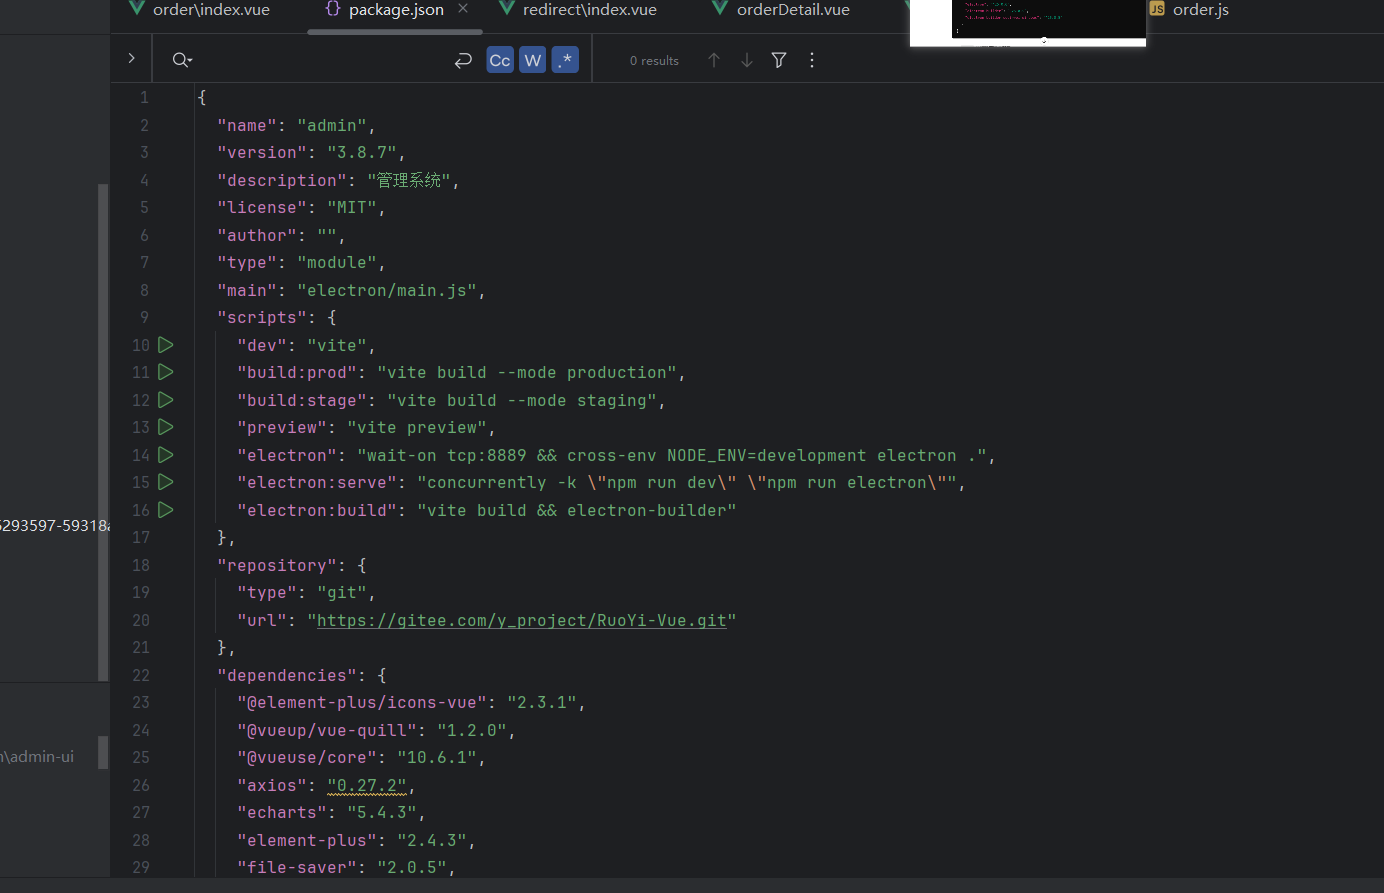Run the "dev" script gutter icon
Image resolution: width=1384 pixels, height=893 pixels.
(x=166, y=345)
